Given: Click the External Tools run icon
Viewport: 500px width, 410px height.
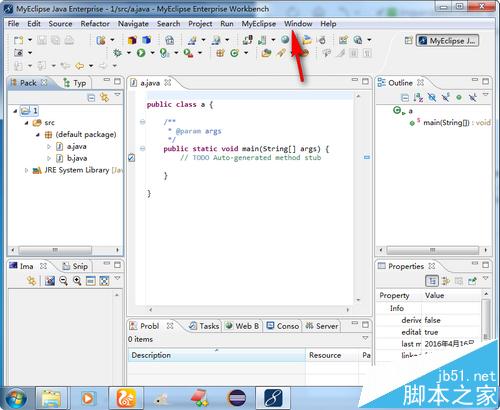Looking at the screenshot, I should pos(188,53).
